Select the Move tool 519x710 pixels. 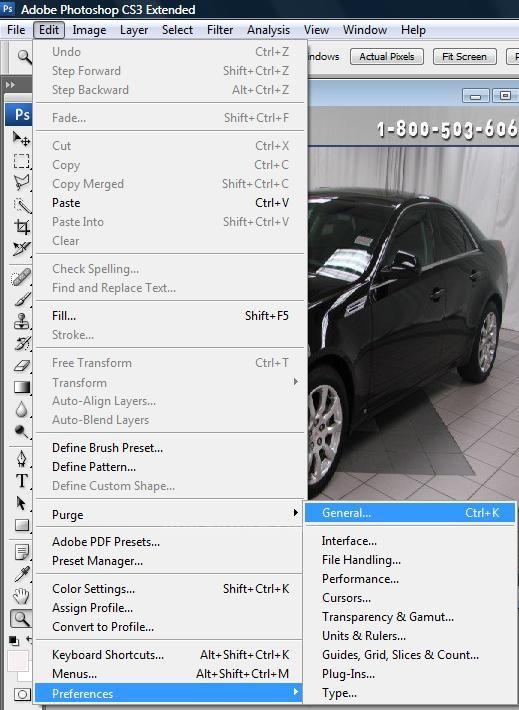(21, 138)
